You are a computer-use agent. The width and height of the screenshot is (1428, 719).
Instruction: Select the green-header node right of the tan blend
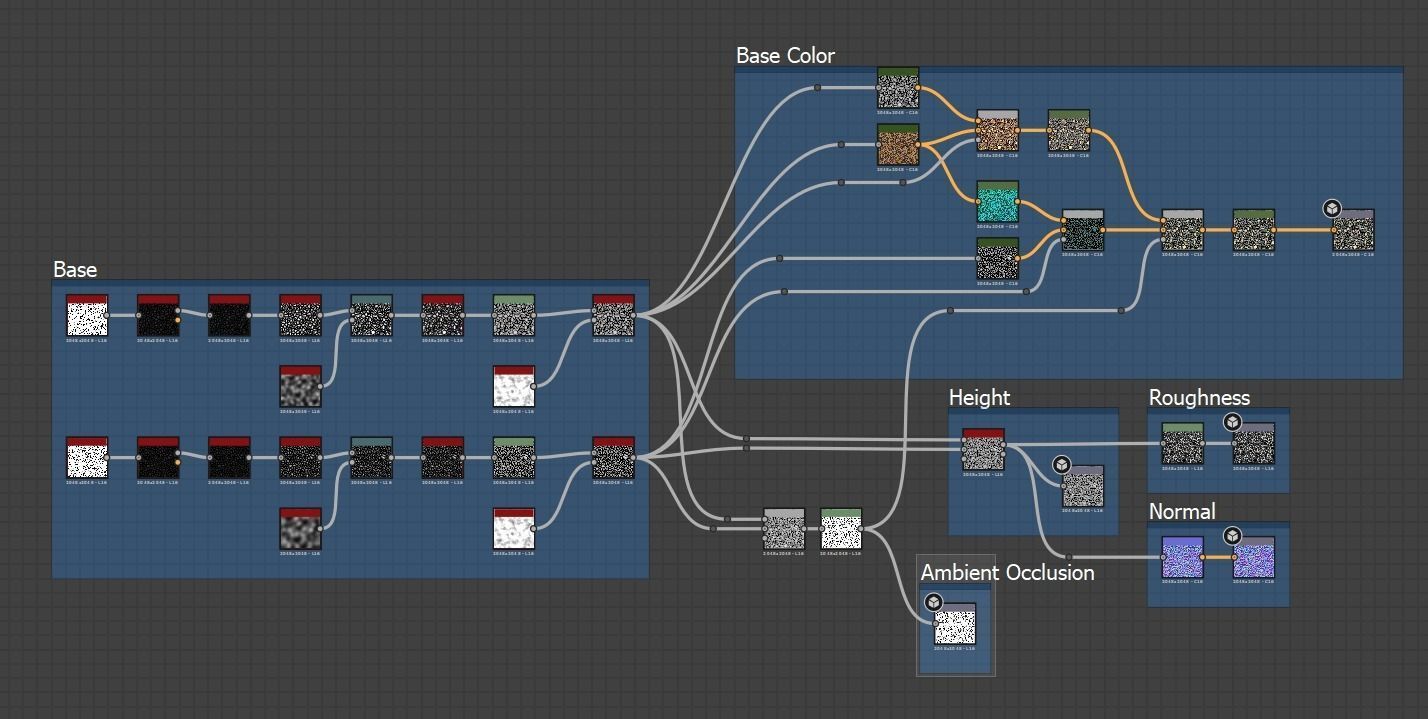1069,130
